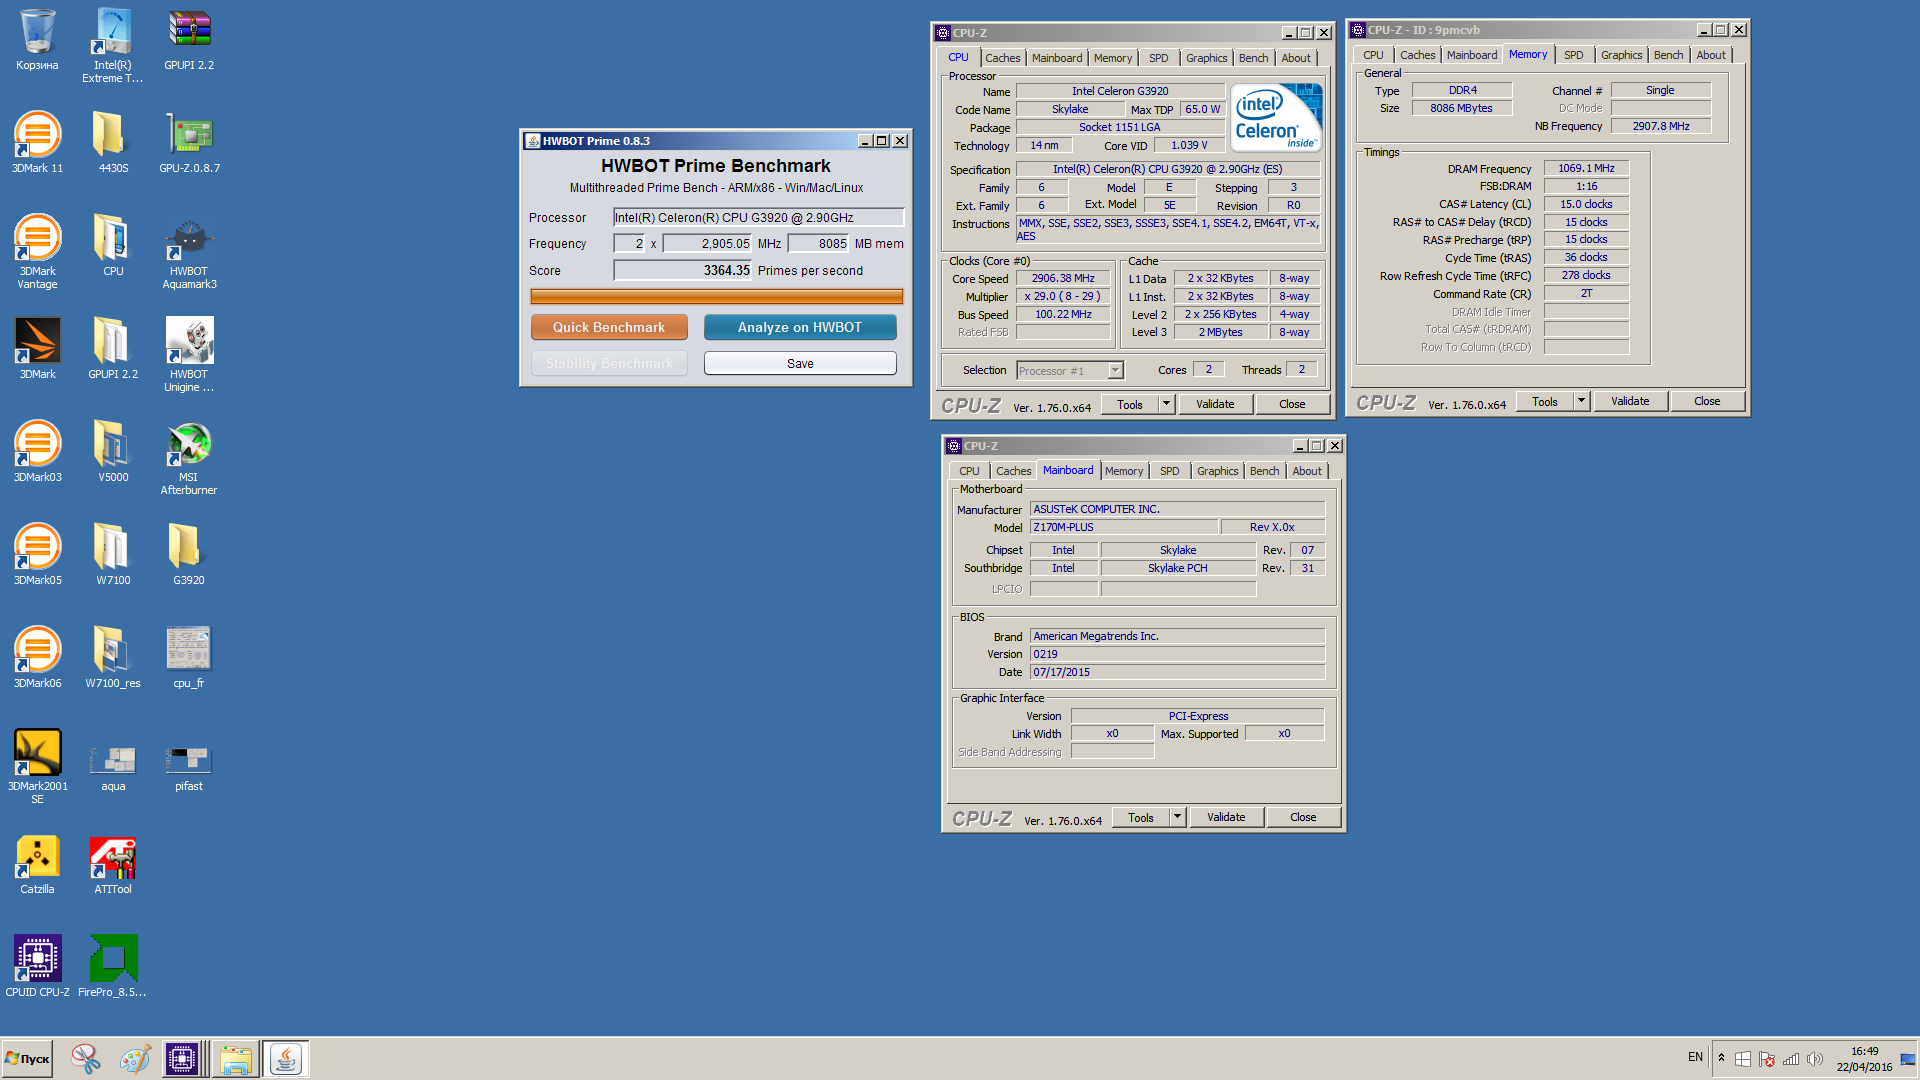
Task: Switch to Memory tab in Mainboard CPU-Z window
Action: [1124, 471]
